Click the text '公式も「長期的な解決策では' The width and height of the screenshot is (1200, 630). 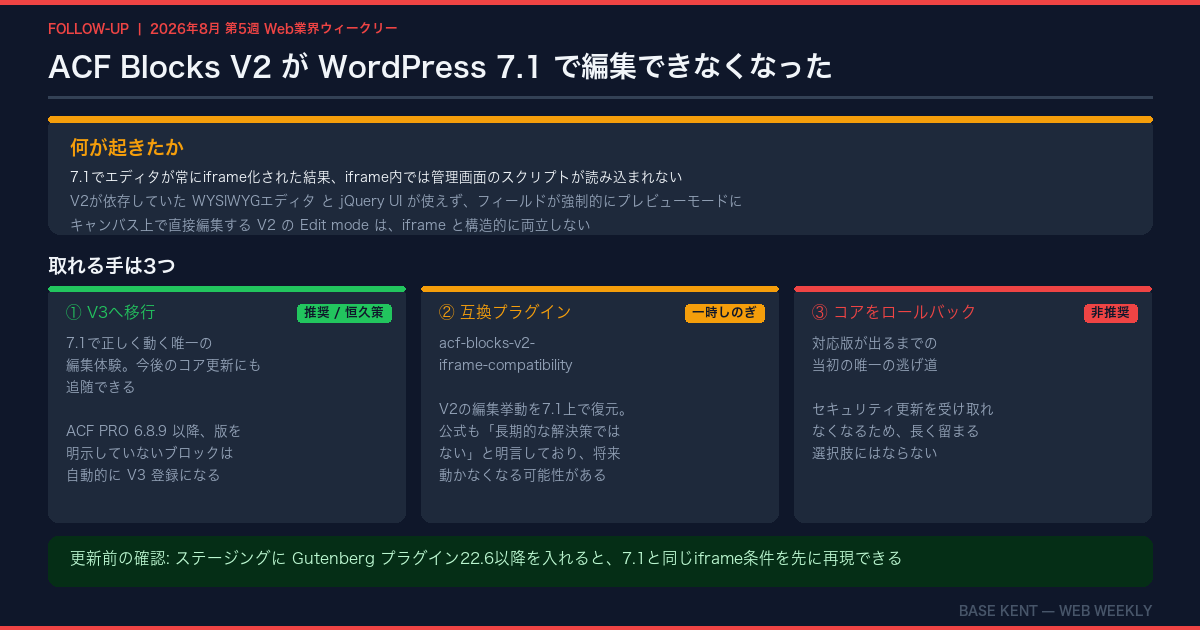tap(530, 431)
